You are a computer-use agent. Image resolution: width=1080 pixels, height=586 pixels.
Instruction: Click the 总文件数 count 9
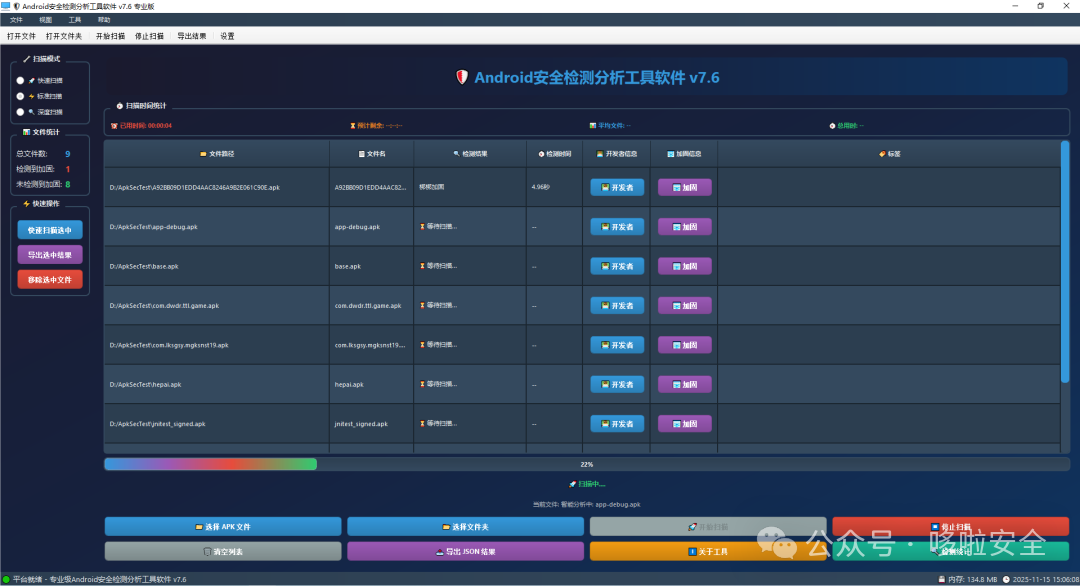(68, 154)
